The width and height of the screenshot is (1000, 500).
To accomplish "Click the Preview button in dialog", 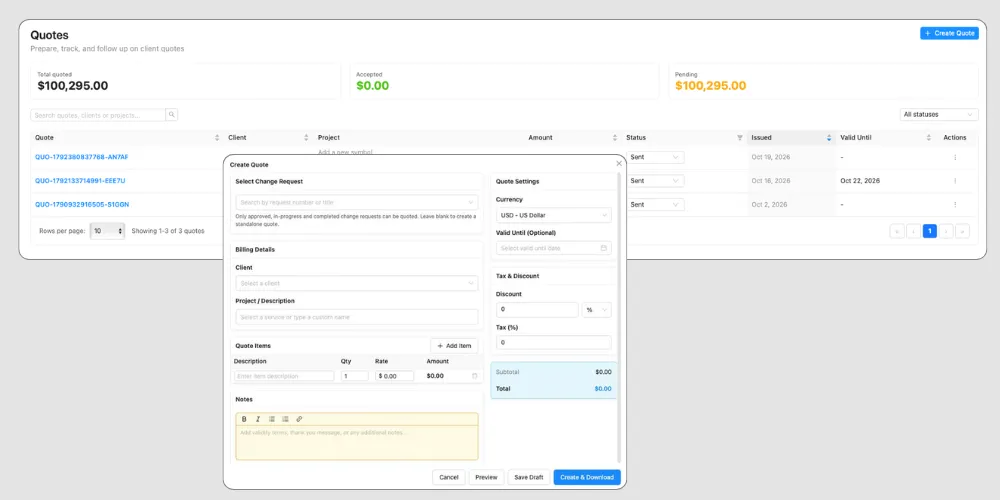I will 487,477.
